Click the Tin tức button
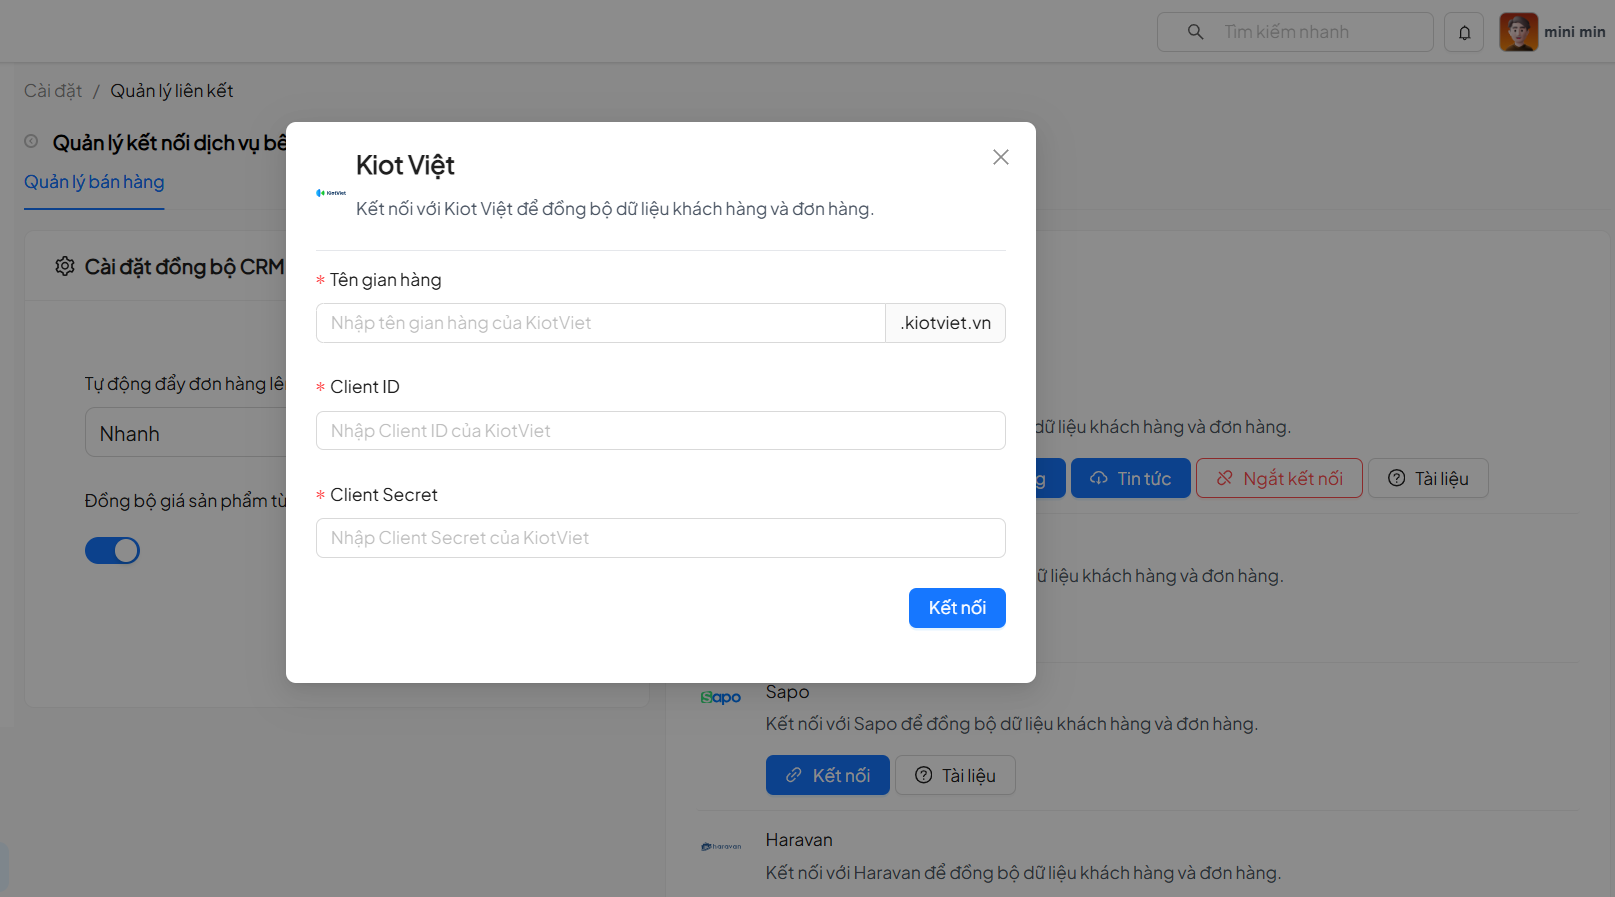This screenshot has height=897, width=1615. (1130, 478)
